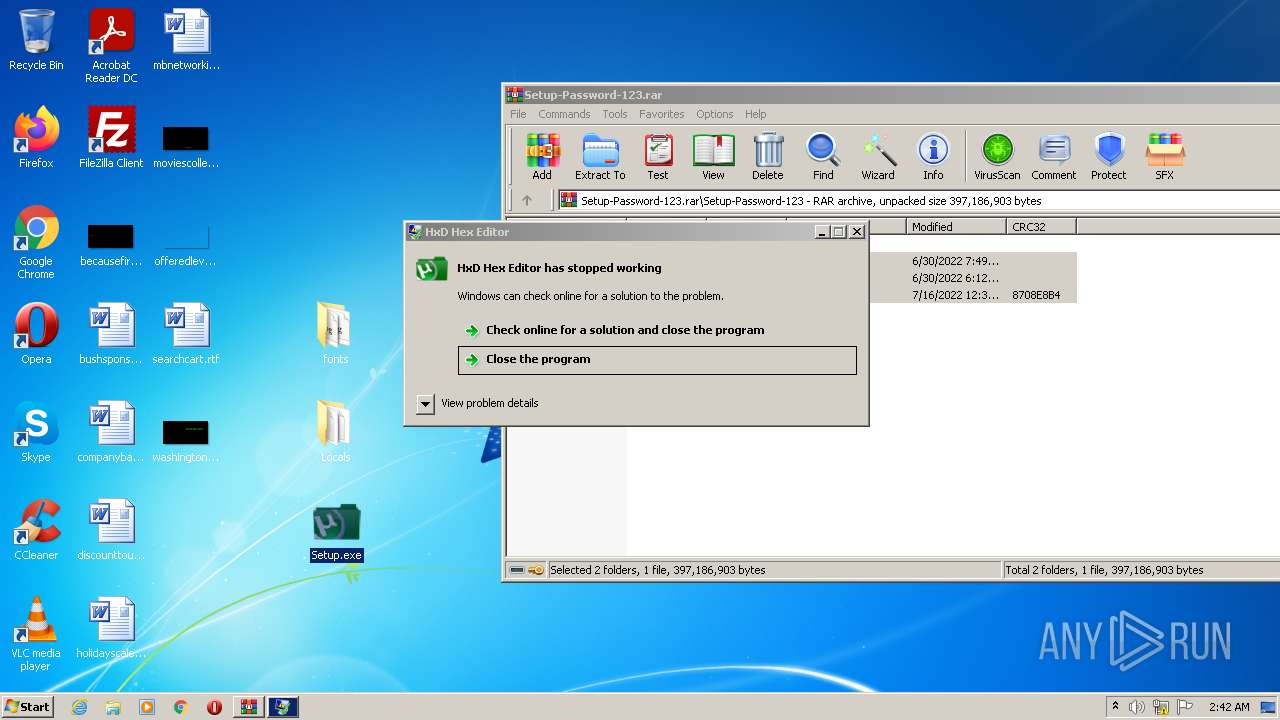Select the row modified 6/30/2022 7:49

coord(973,261)
